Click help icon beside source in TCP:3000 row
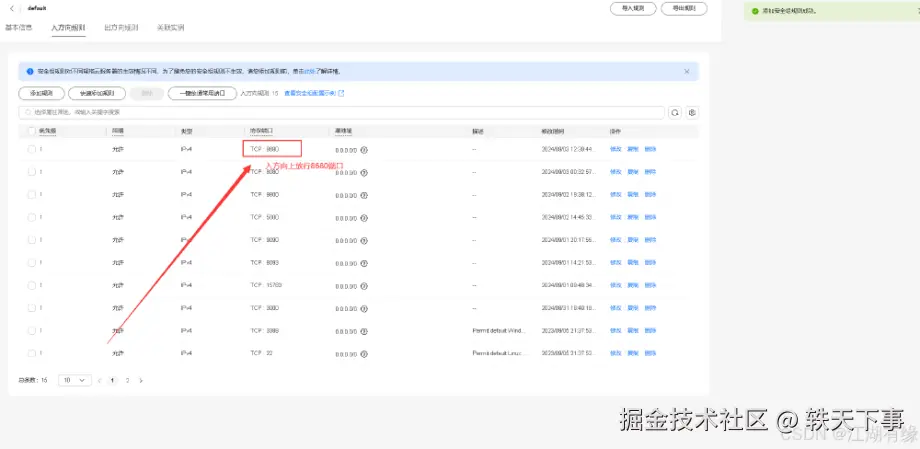920x449 pixels. (x=364, y=308)
